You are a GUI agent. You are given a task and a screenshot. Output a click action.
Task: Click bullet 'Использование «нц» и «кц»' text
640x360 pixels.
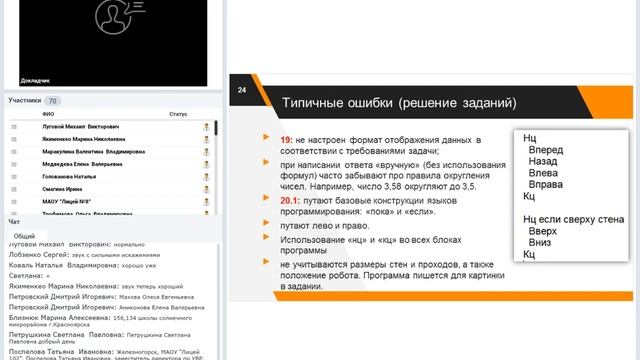tap(371, 245)
